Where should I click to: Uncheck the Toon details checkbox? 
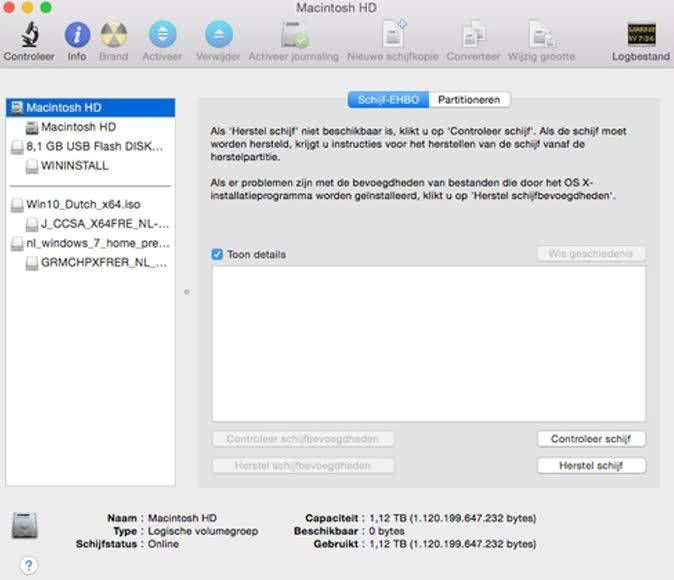coord(217,255)
